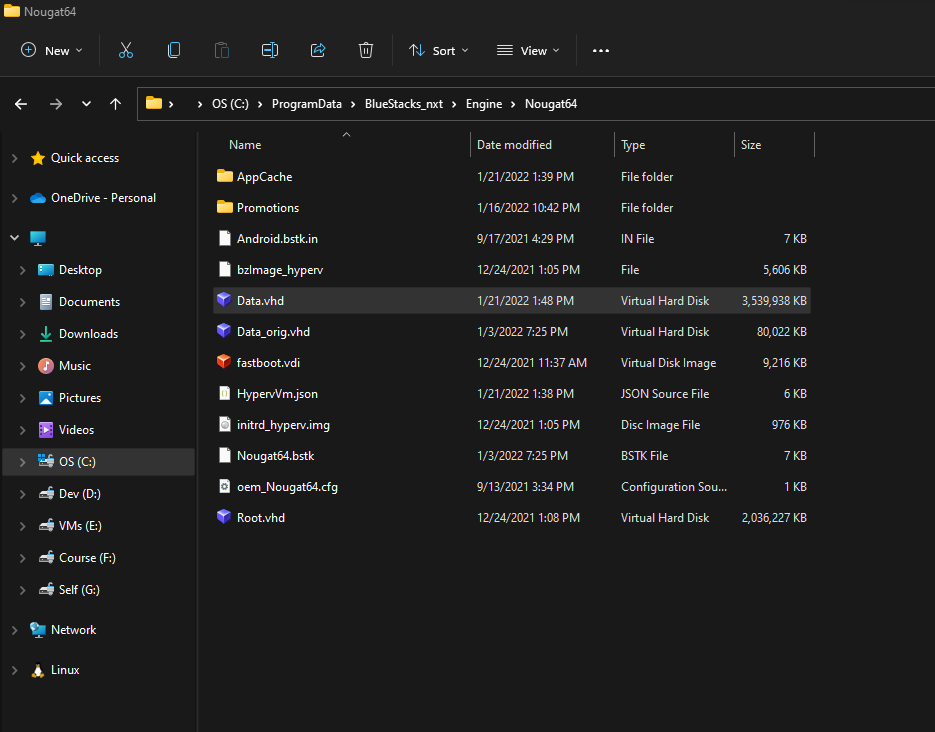935x732 pixels.
Task: Click the HypervVm.json file icon
Action: coord(225,393)
